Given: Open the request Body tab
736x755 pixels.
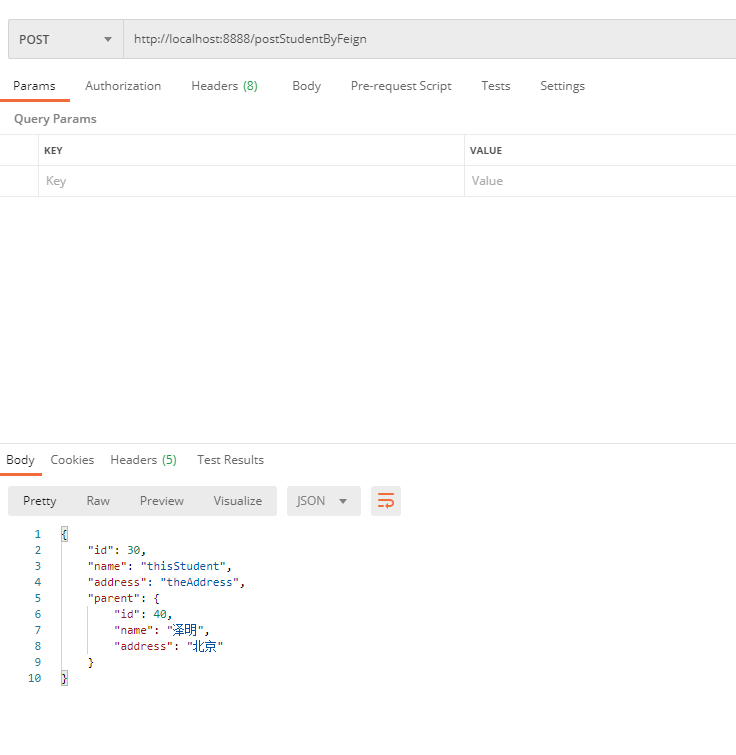Looking at the screenshot, I should 307,86.
